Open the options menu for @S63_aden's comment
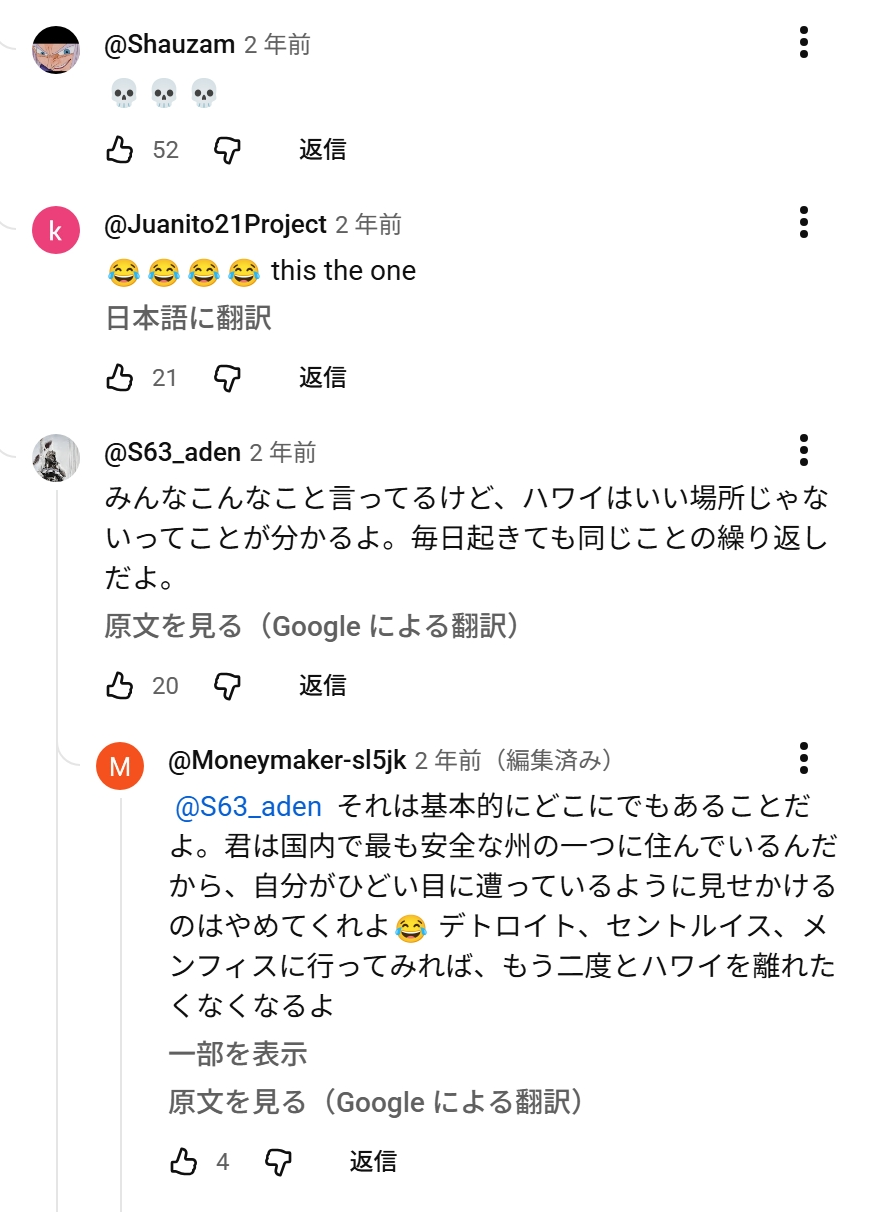 pos(803,451)
